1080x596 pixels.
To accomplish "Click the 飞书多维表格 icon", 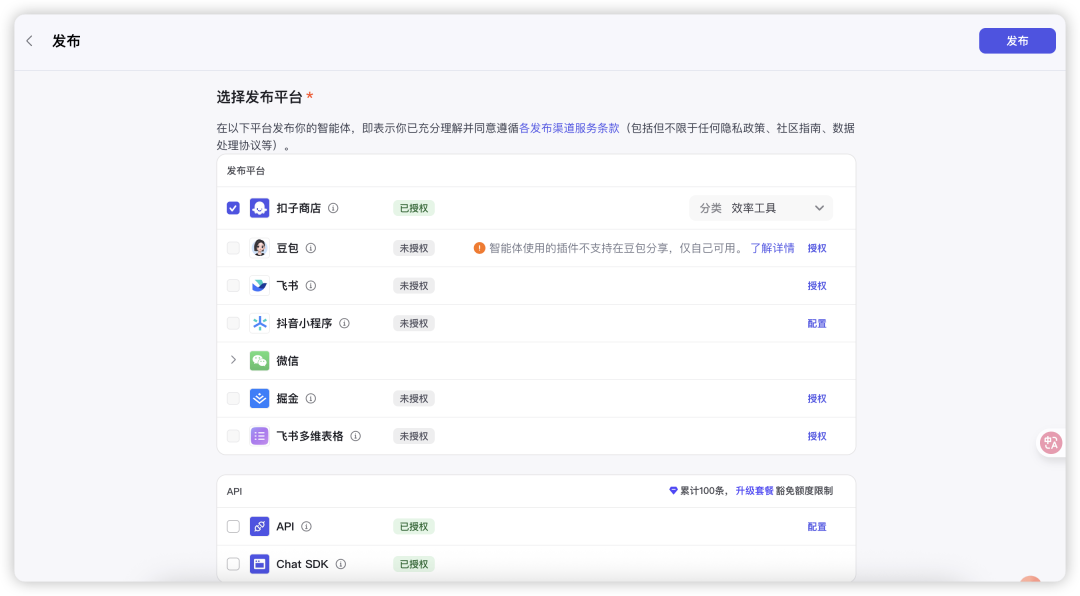I will pos(259,436).
